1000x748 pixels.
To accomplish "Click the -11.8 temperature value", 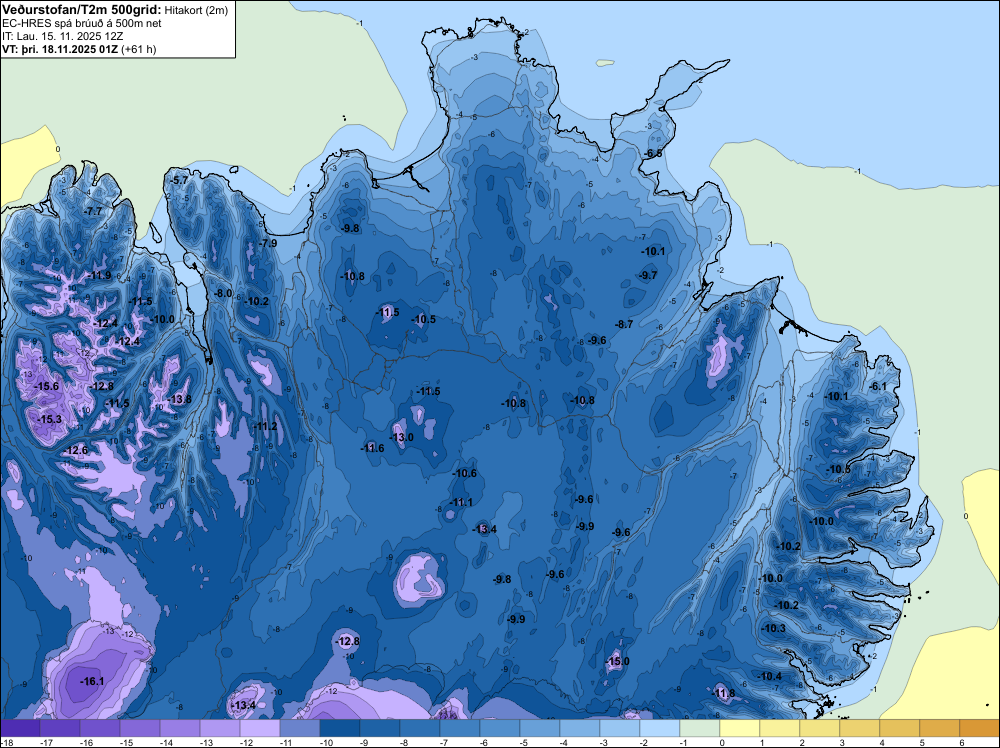I will [x=723, y=694].
